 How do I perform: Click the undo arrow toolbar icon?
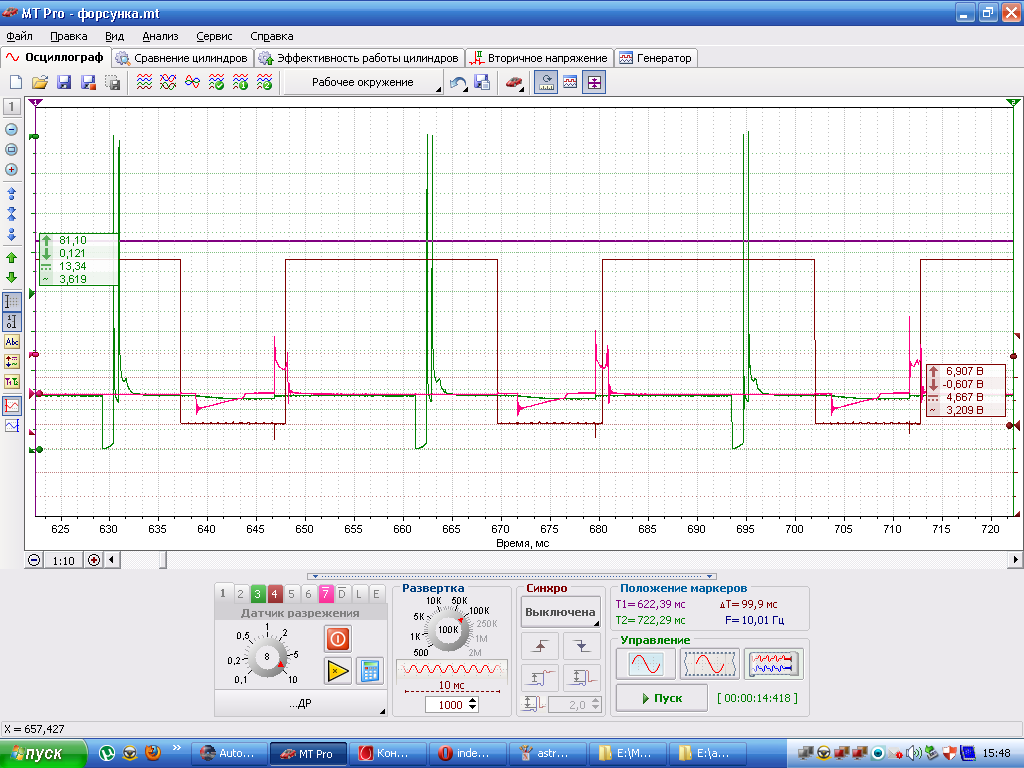458,83
